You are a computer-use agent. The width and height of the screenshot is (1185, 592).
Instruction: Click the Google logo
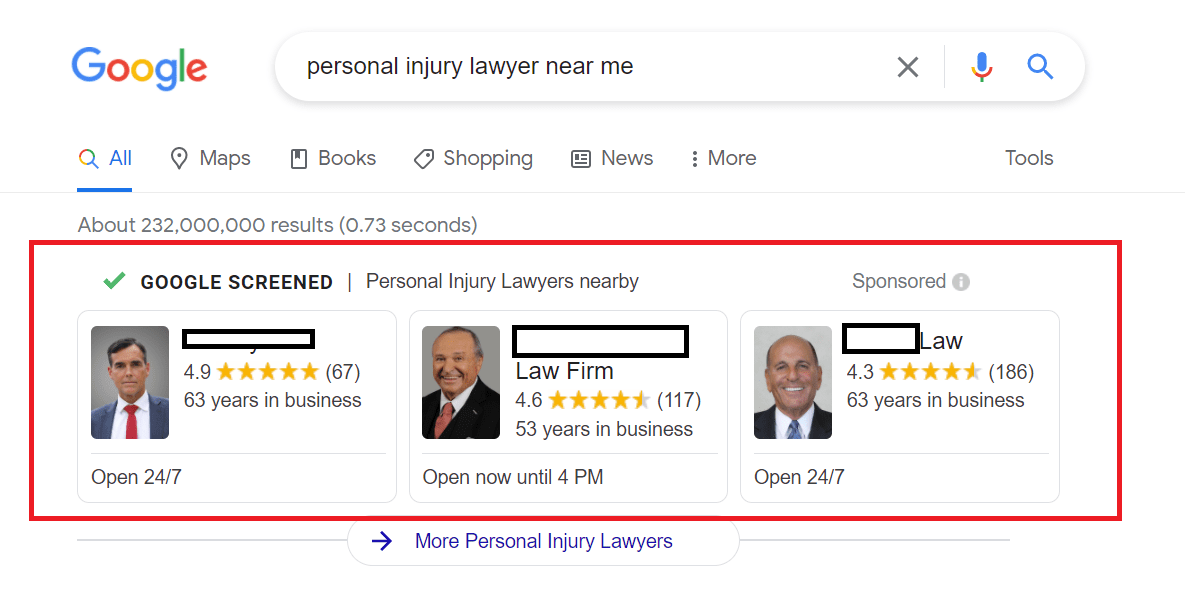(139, 67)
